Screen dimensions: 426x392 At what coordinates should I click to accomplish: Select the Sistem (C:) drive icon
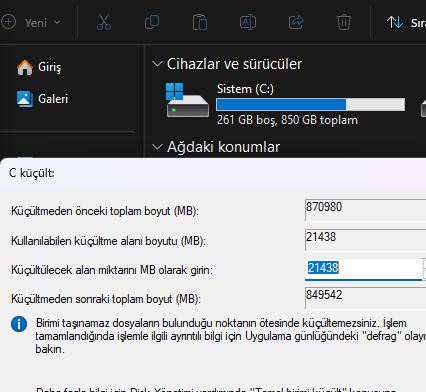click(188, 100)
